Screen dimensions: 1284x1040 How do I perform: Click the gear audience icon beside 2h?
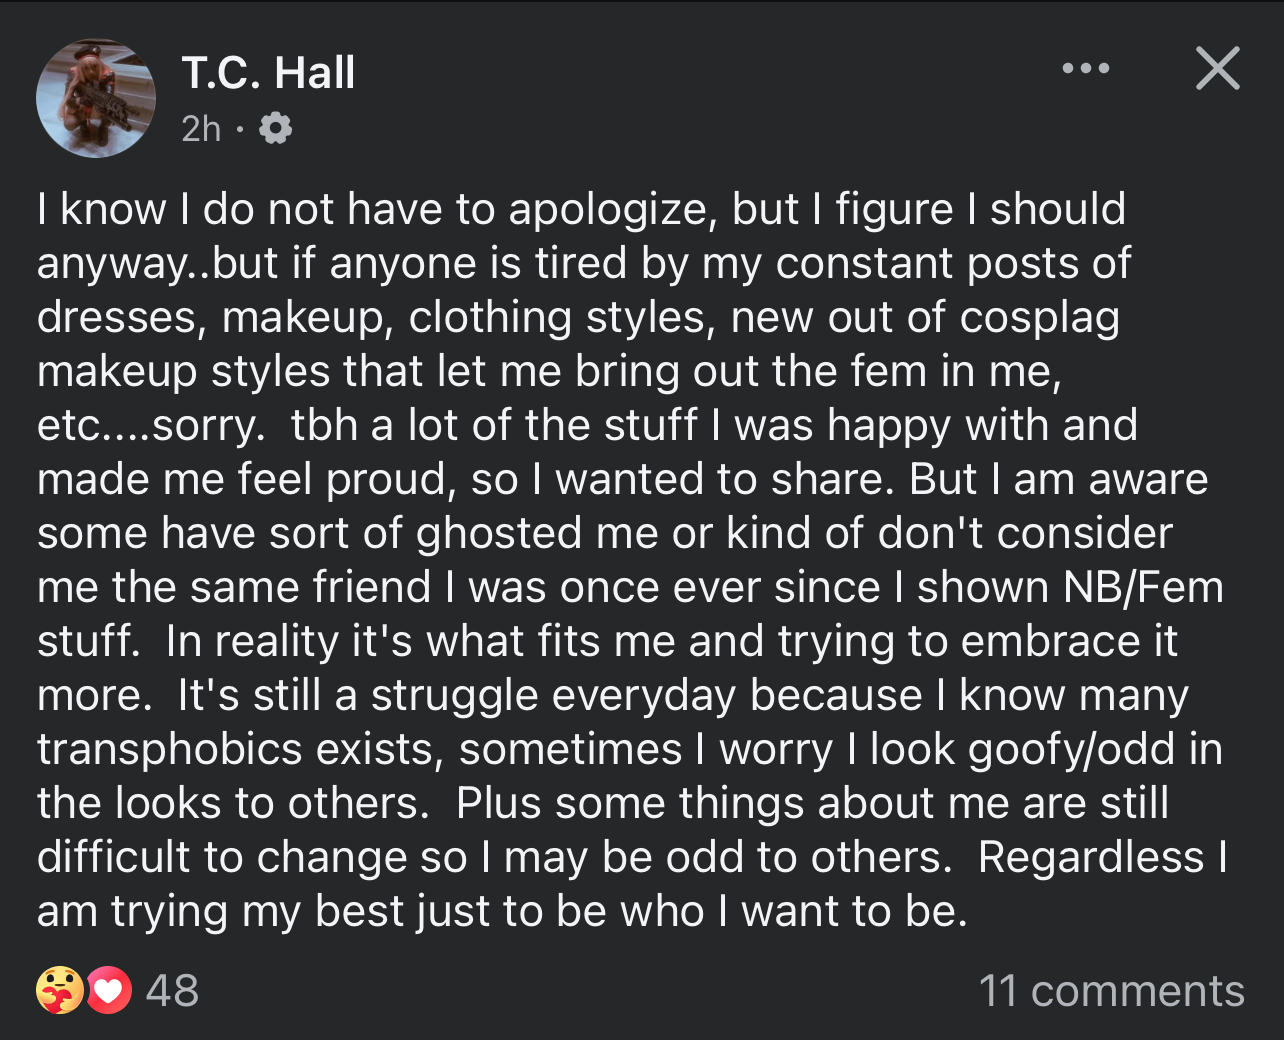275,128
